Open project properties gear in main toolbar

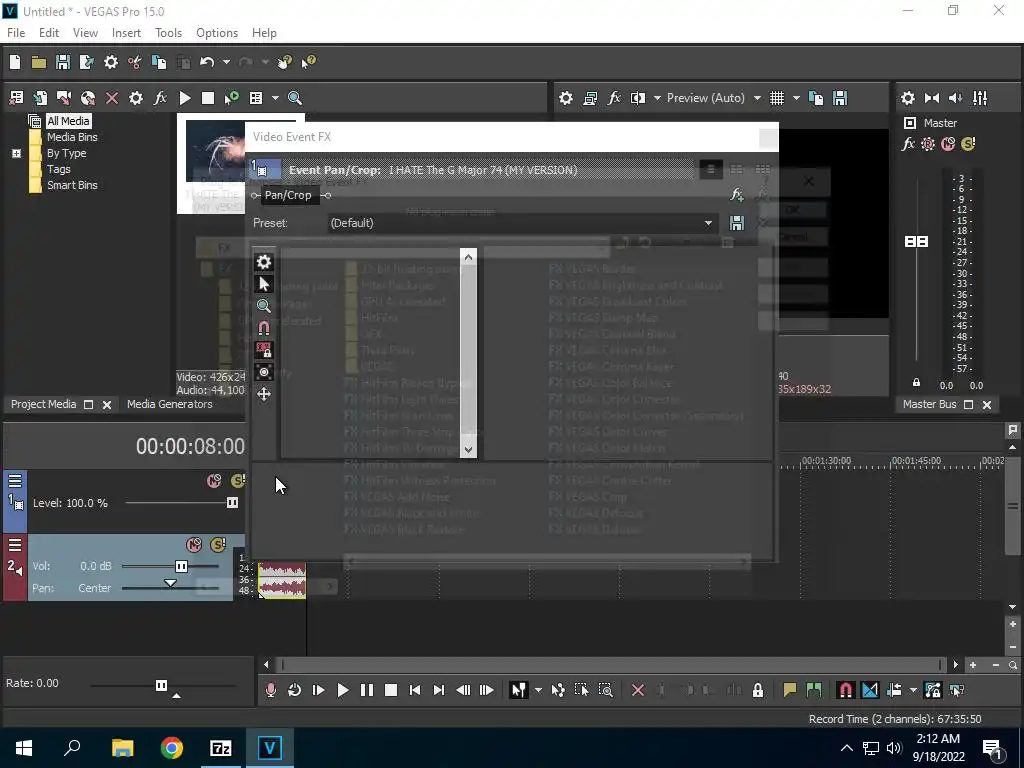(x=111, y=62)
